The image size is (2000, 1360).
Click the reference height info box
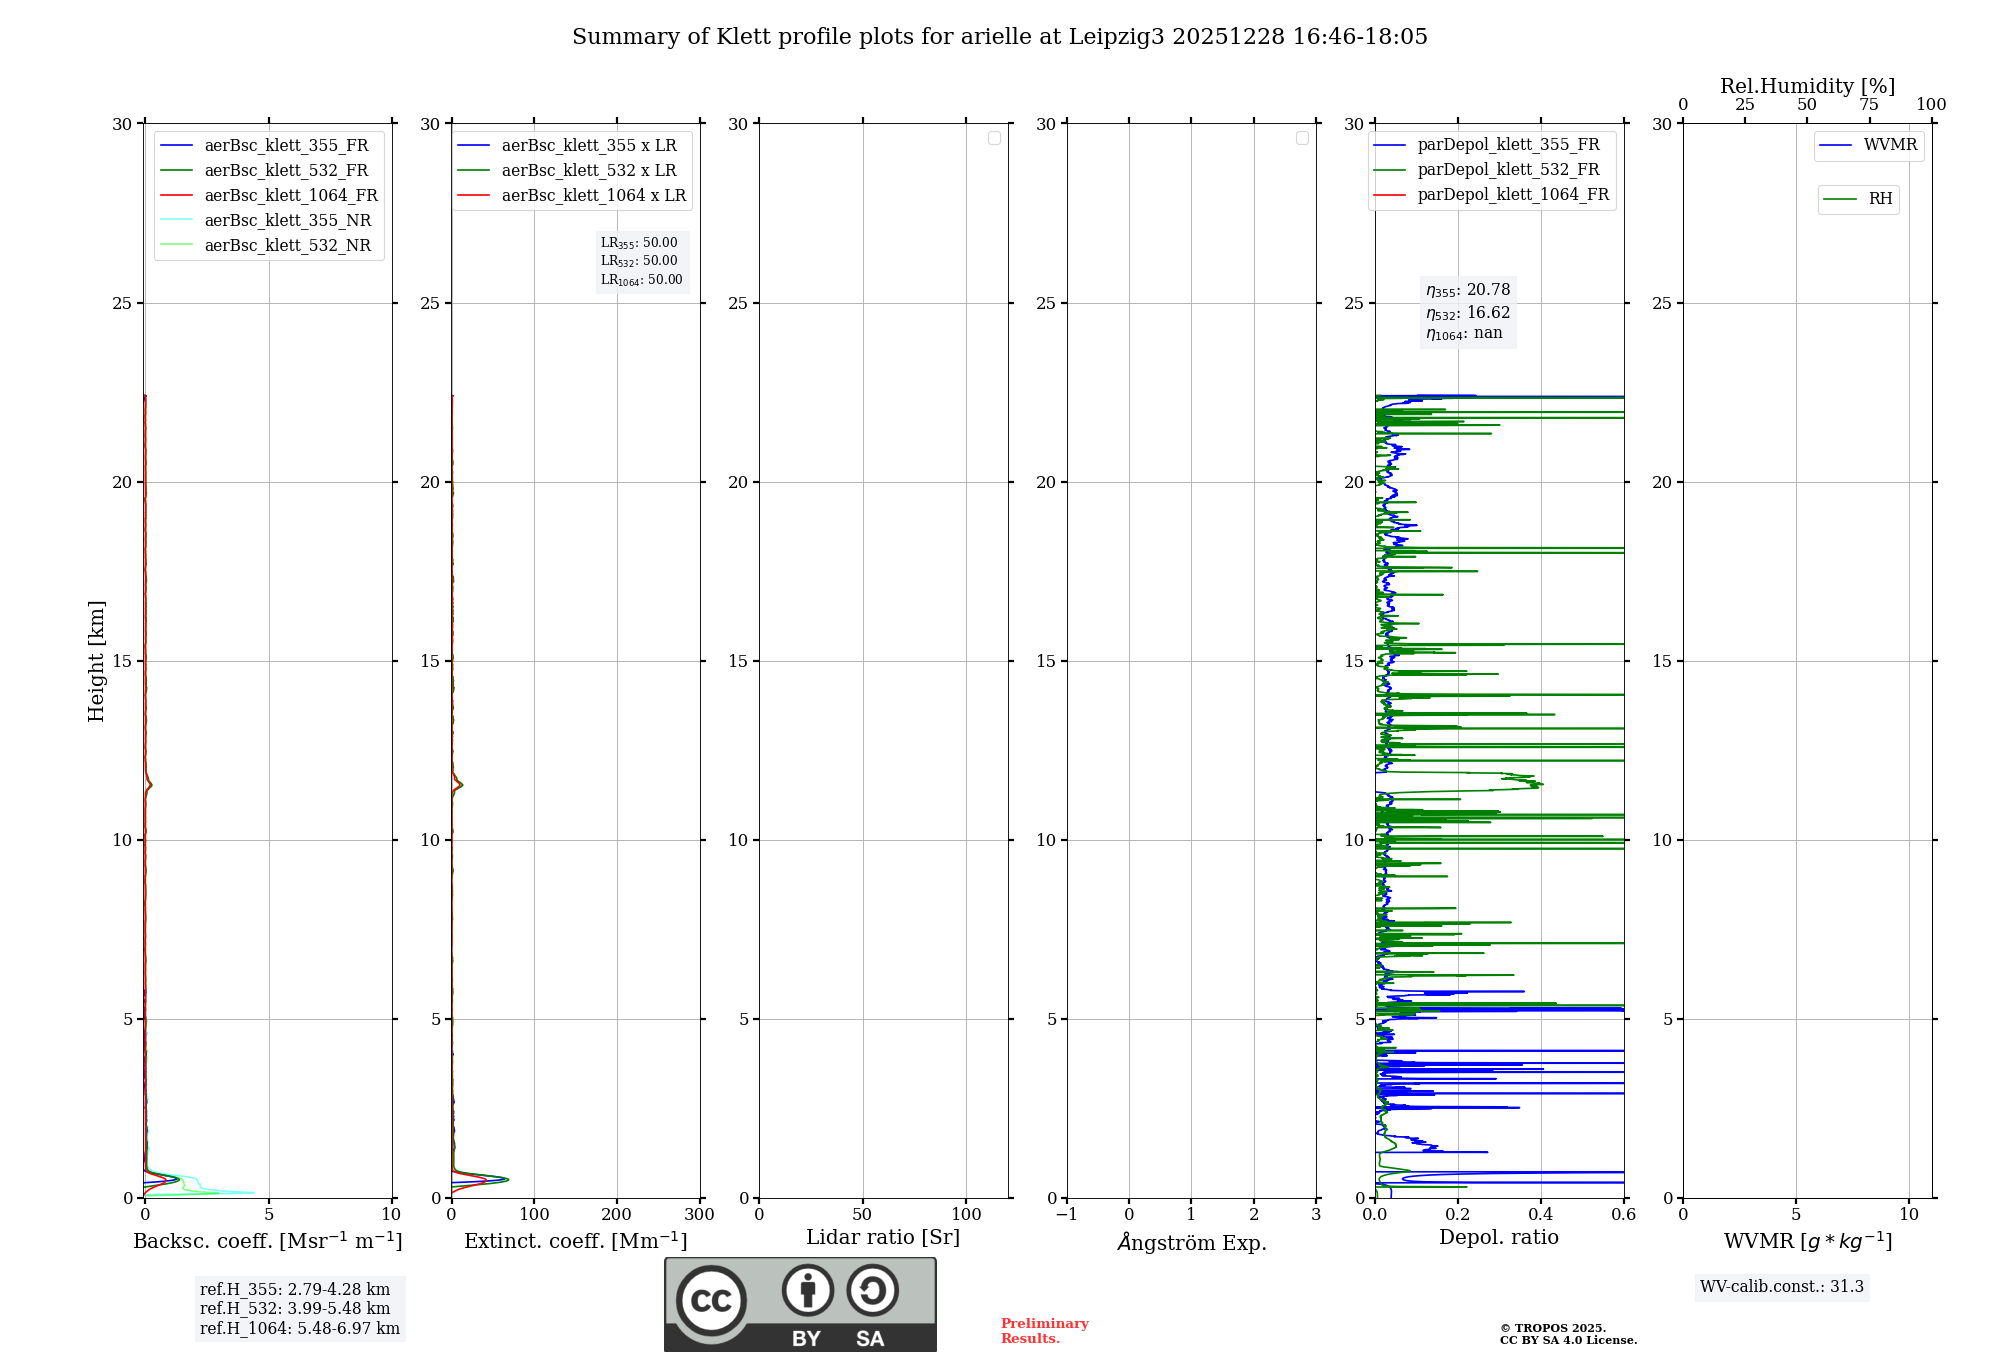pos(299,1308)
